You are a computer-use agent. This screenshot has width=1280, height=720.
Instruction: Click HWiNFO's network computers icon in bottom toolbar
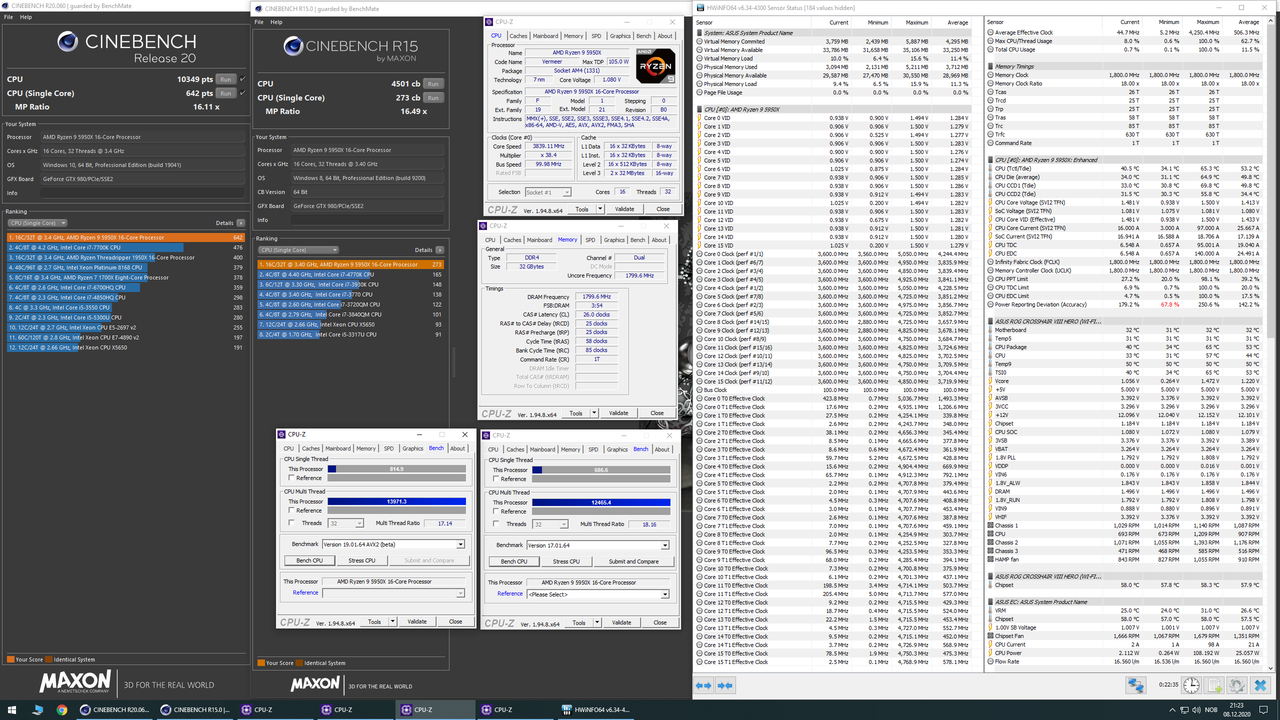(1136, 685)
